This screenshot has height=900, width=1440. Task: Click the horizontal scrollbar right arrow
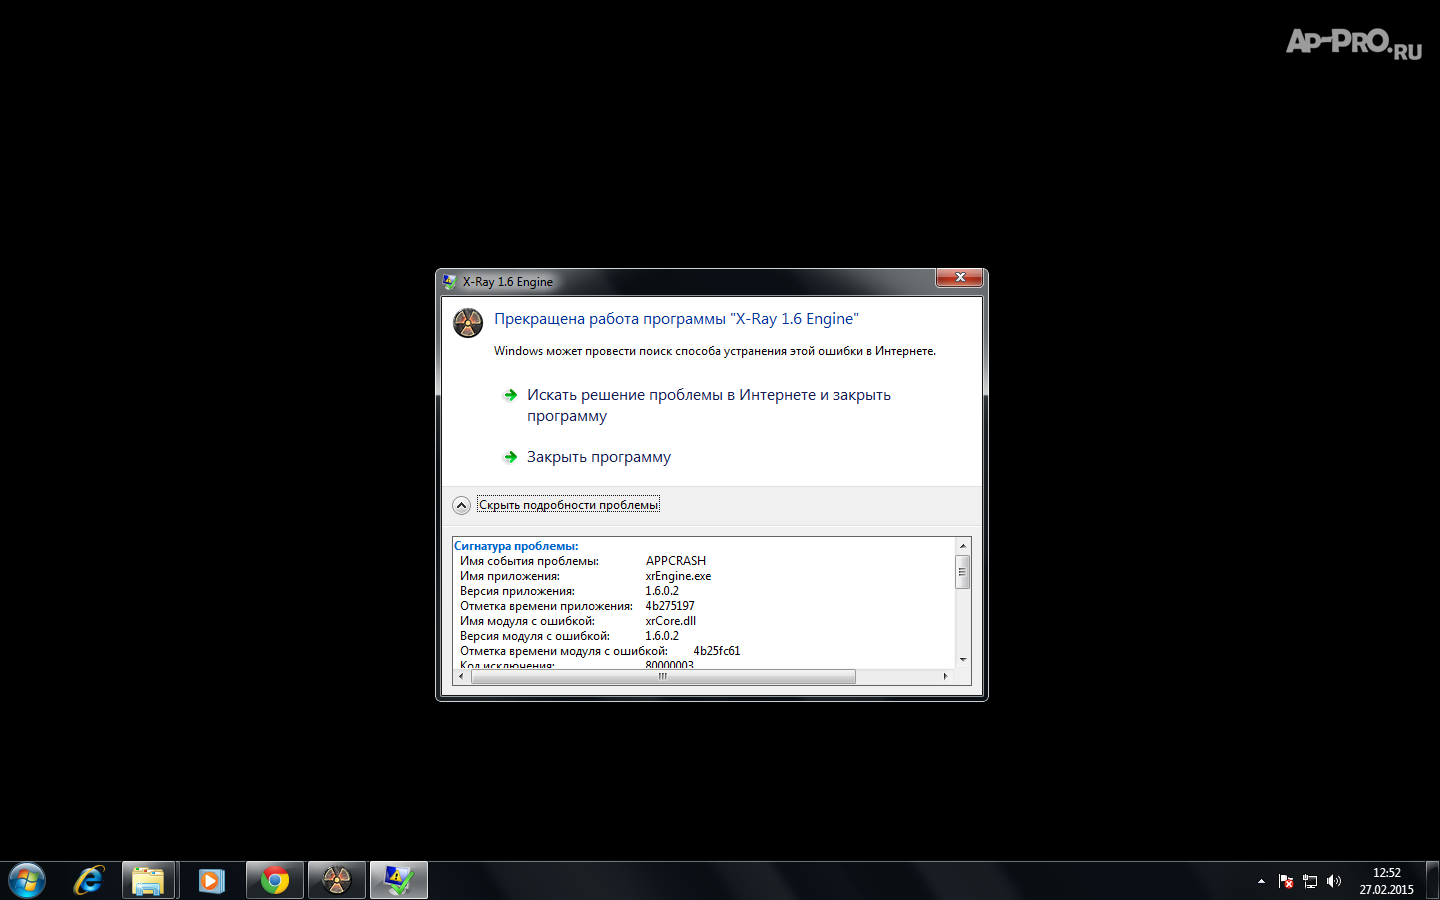click(945, 677)
